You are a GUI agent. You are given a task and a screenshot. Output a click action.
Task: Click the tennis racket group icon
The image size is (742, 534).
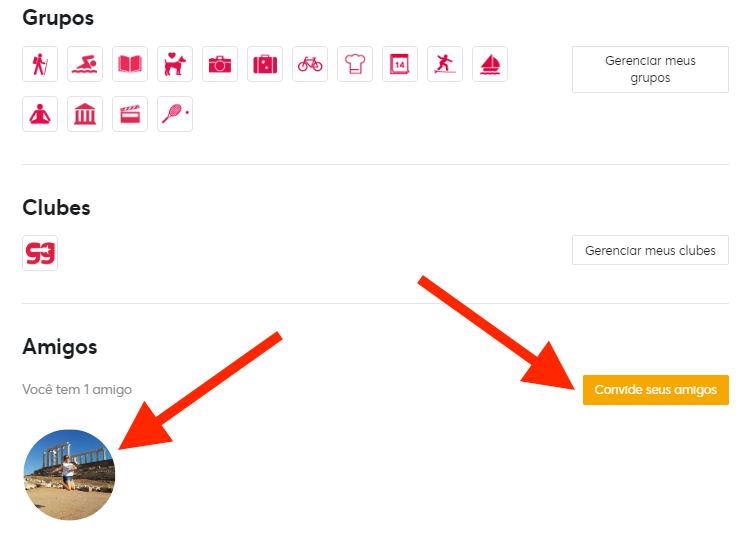pos(175,114)
